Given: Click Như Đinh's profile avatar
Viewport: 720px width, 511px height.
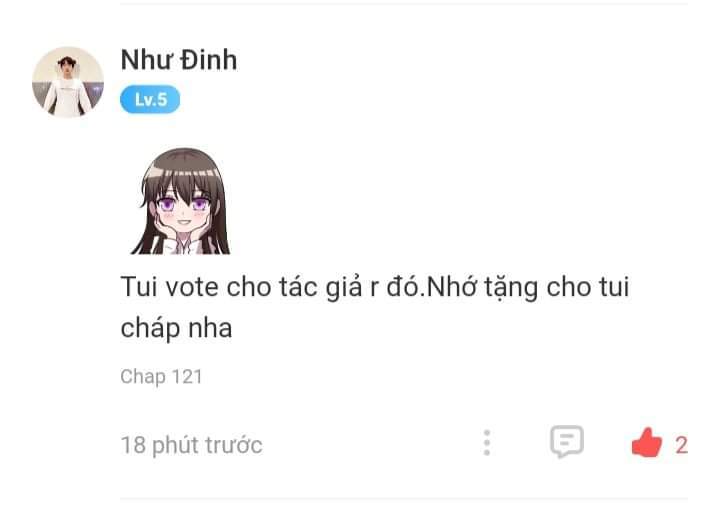Looking at the screenshot, I should (x=68, y=82).
